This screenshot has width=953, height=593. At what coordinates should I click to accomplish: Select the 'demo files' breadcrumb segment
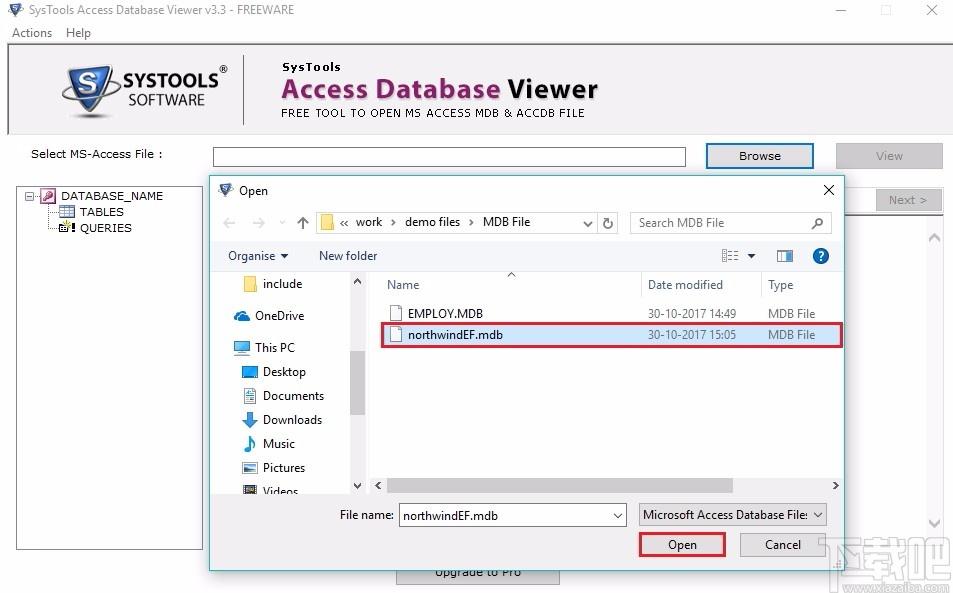(432, 222)
